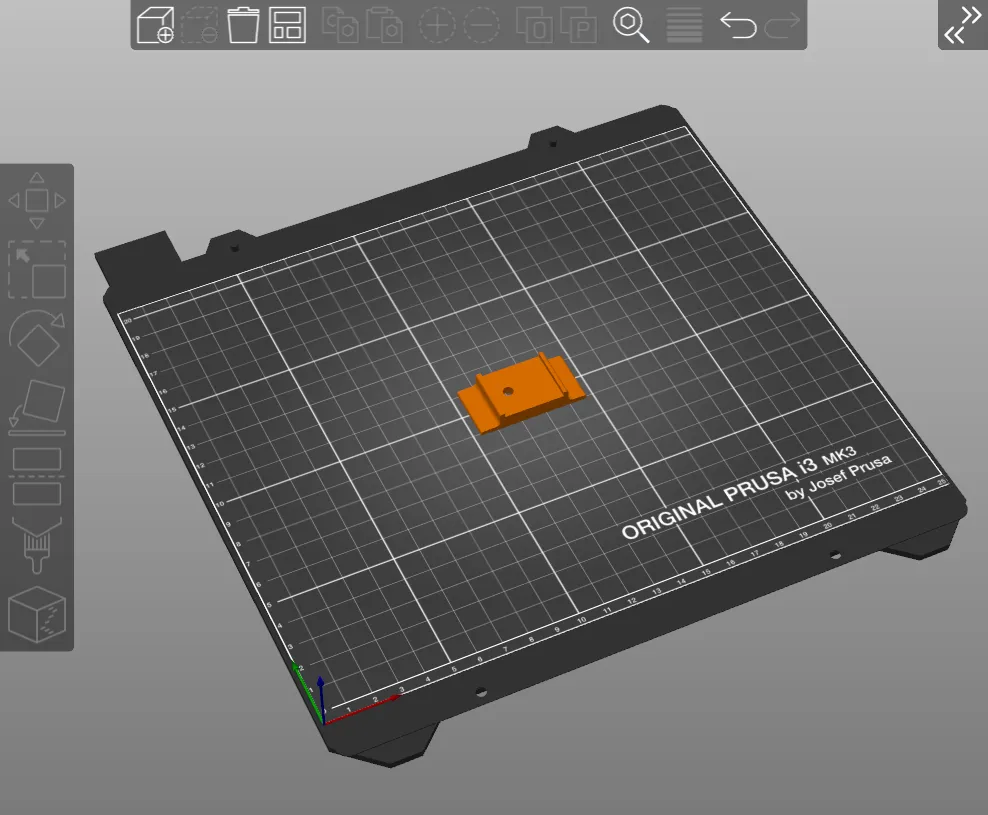Collapse the sidebar with the double-arrow icon

(963, 25)
